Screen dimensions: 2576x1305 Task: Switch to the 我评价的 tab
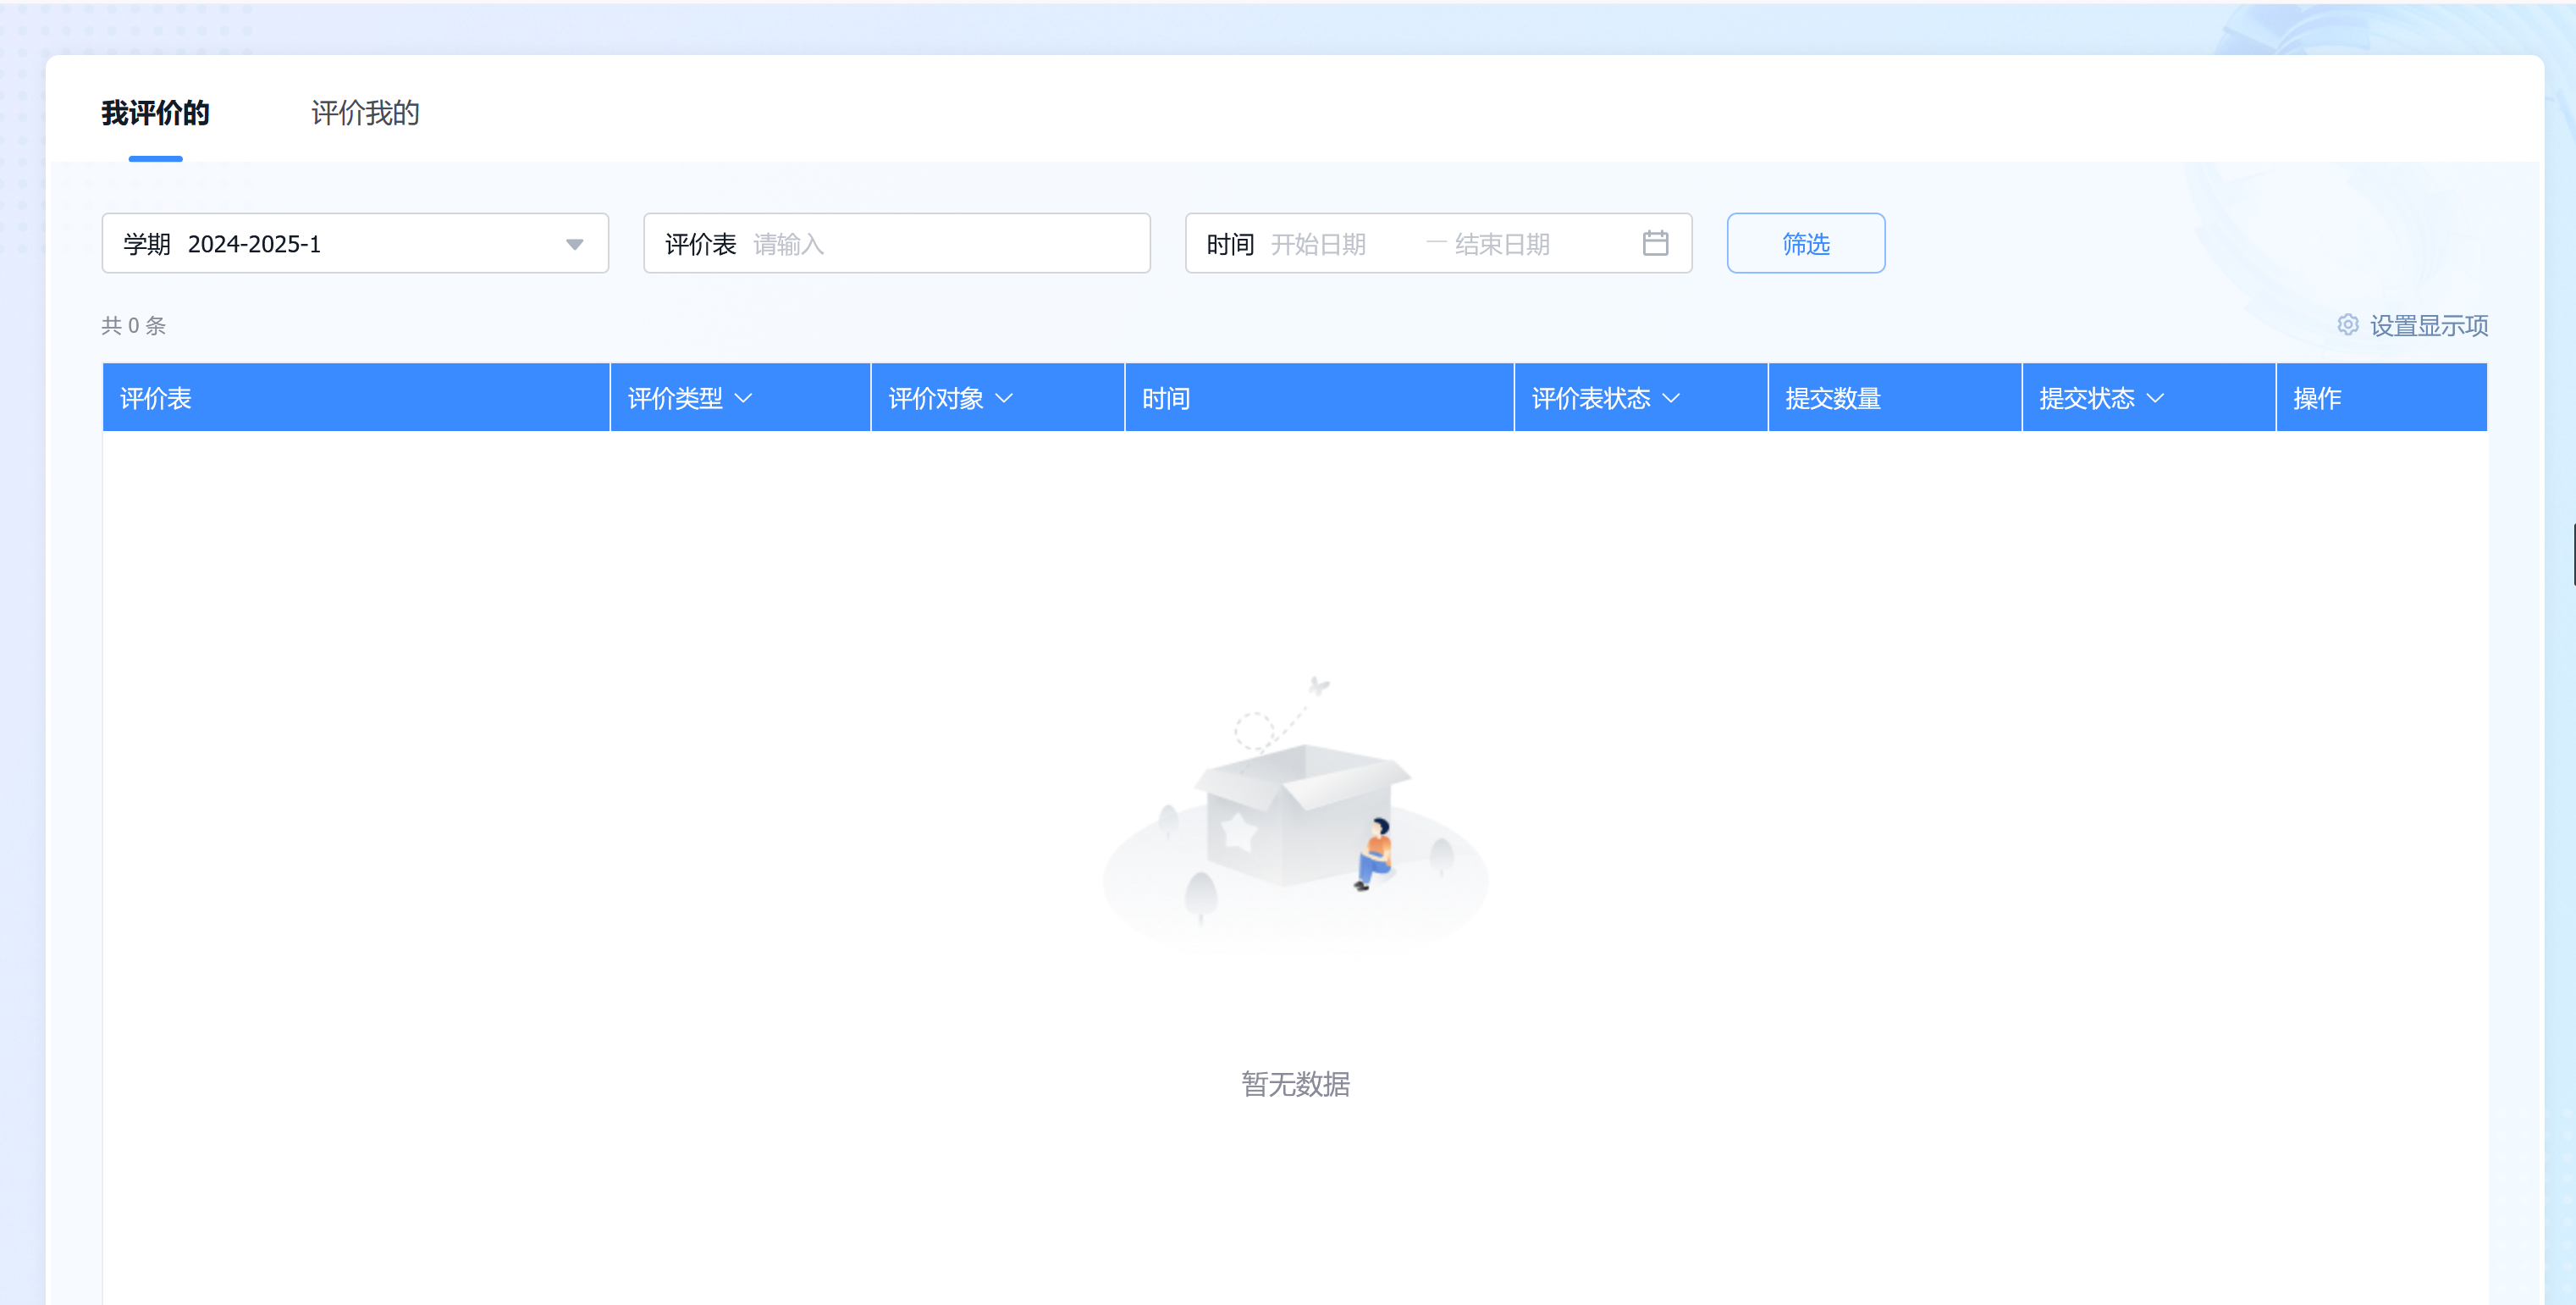[x=155, y=113]
